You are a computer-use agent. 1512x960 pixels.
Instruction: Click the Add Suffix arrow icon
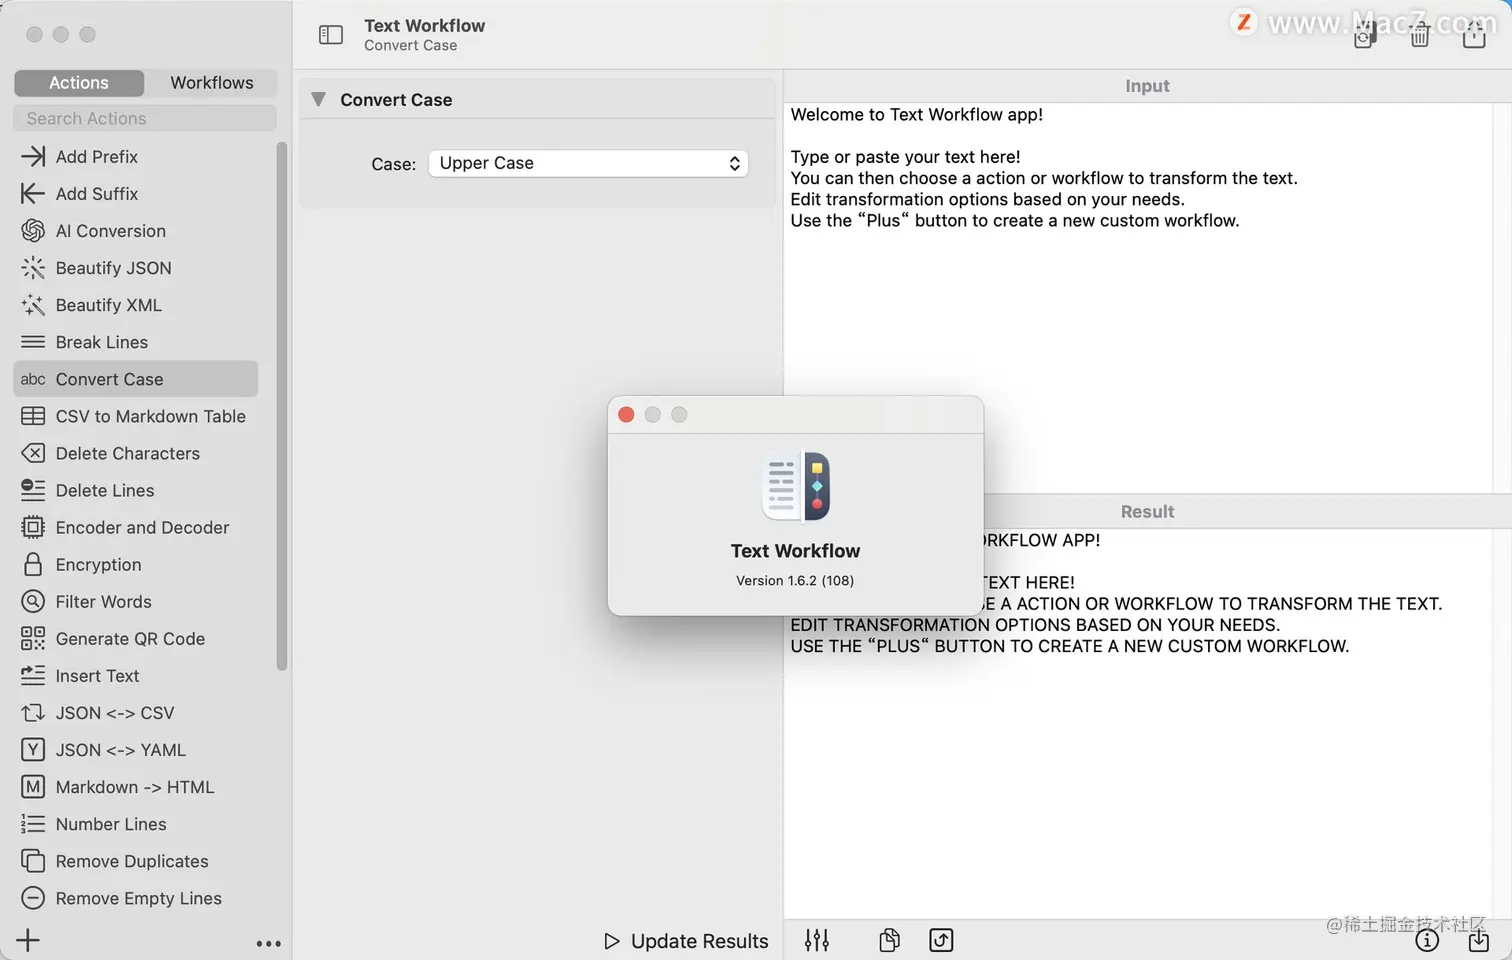click(33, 194)
